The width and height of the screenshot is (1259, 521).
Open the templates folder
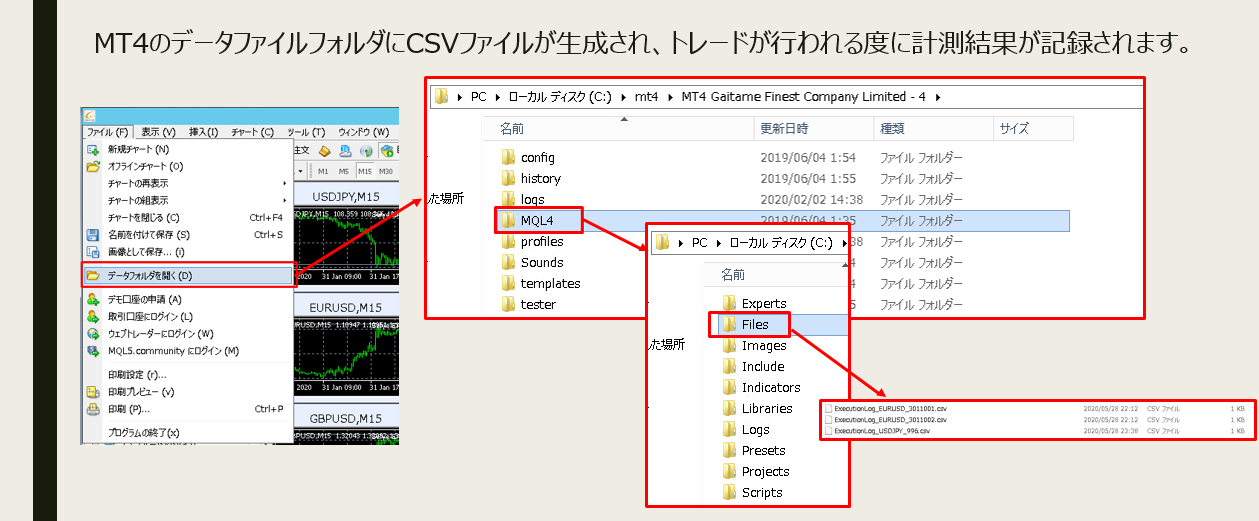(x=550, y=283)
